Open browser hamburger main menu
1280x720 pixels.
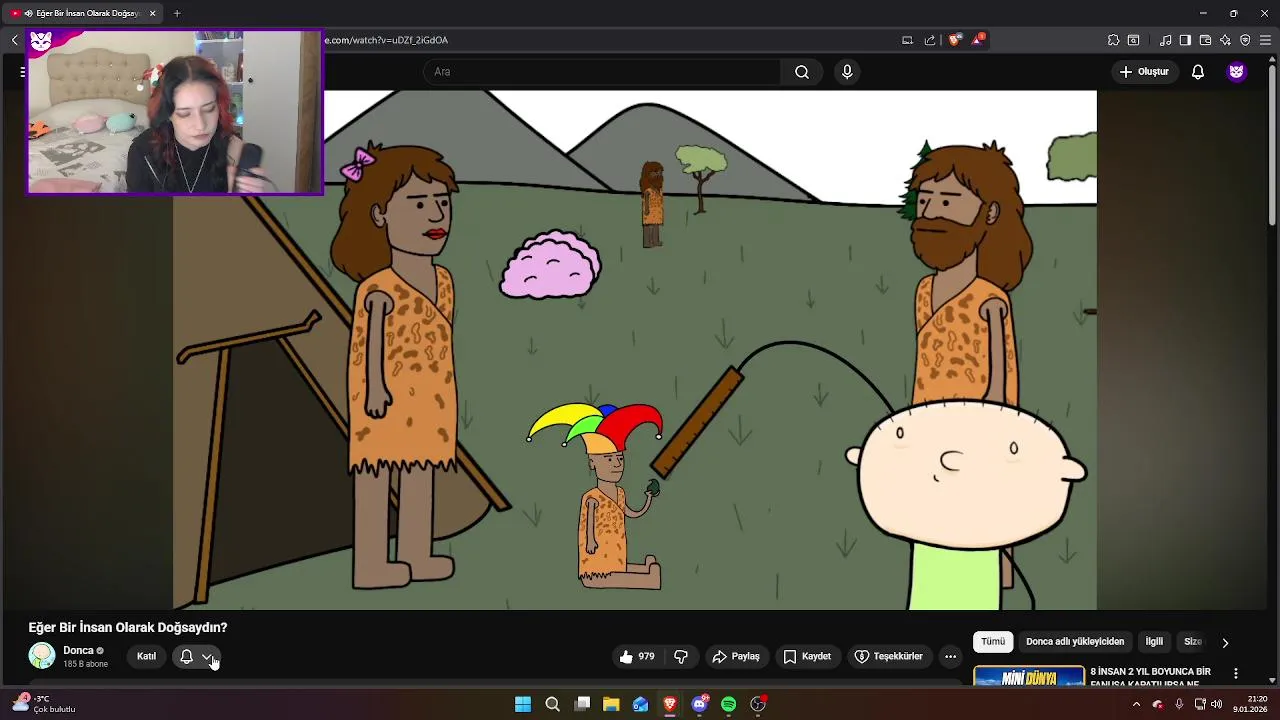point(1265,40)
